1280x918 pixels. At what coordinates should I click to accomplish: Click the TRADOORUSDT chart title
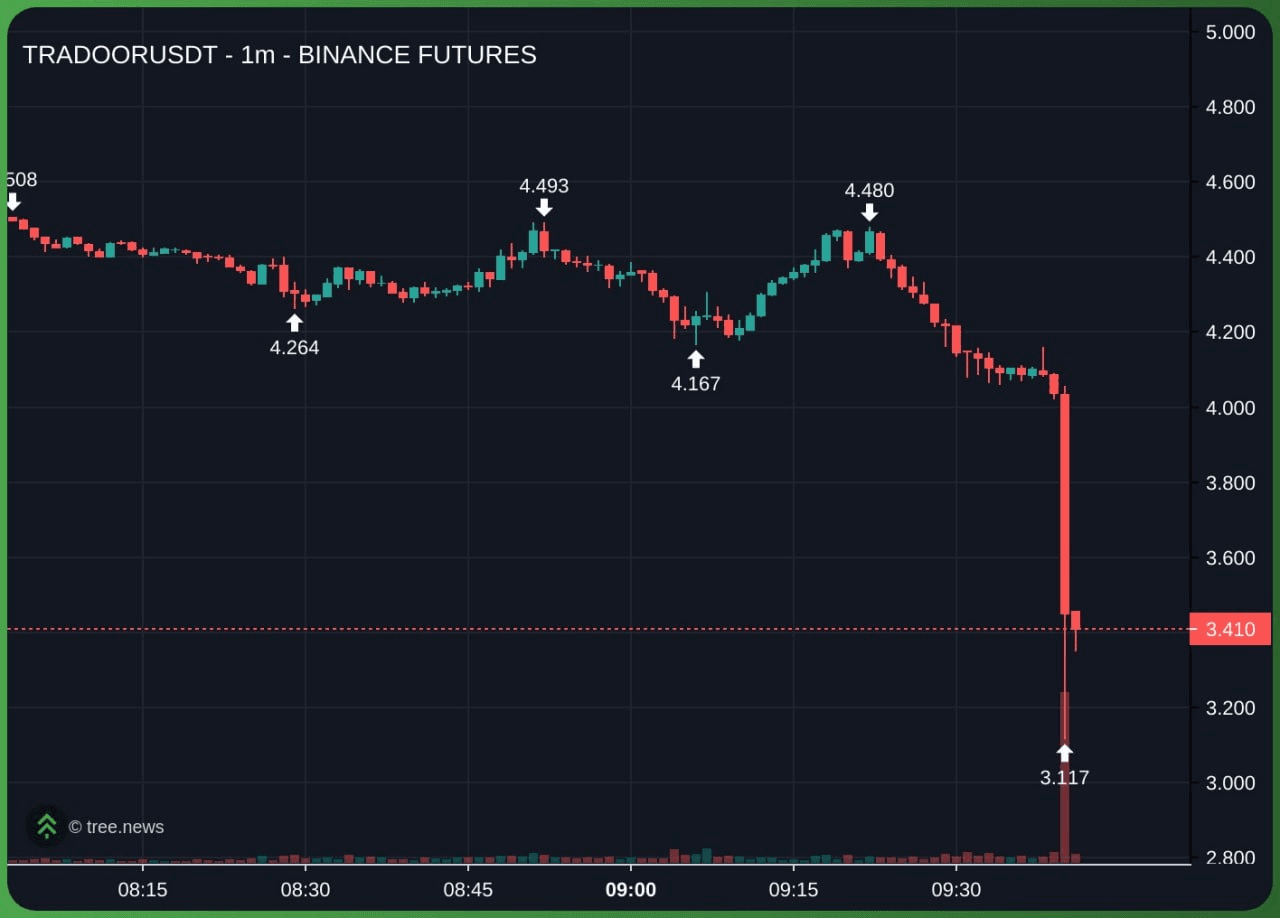(279, 55)
